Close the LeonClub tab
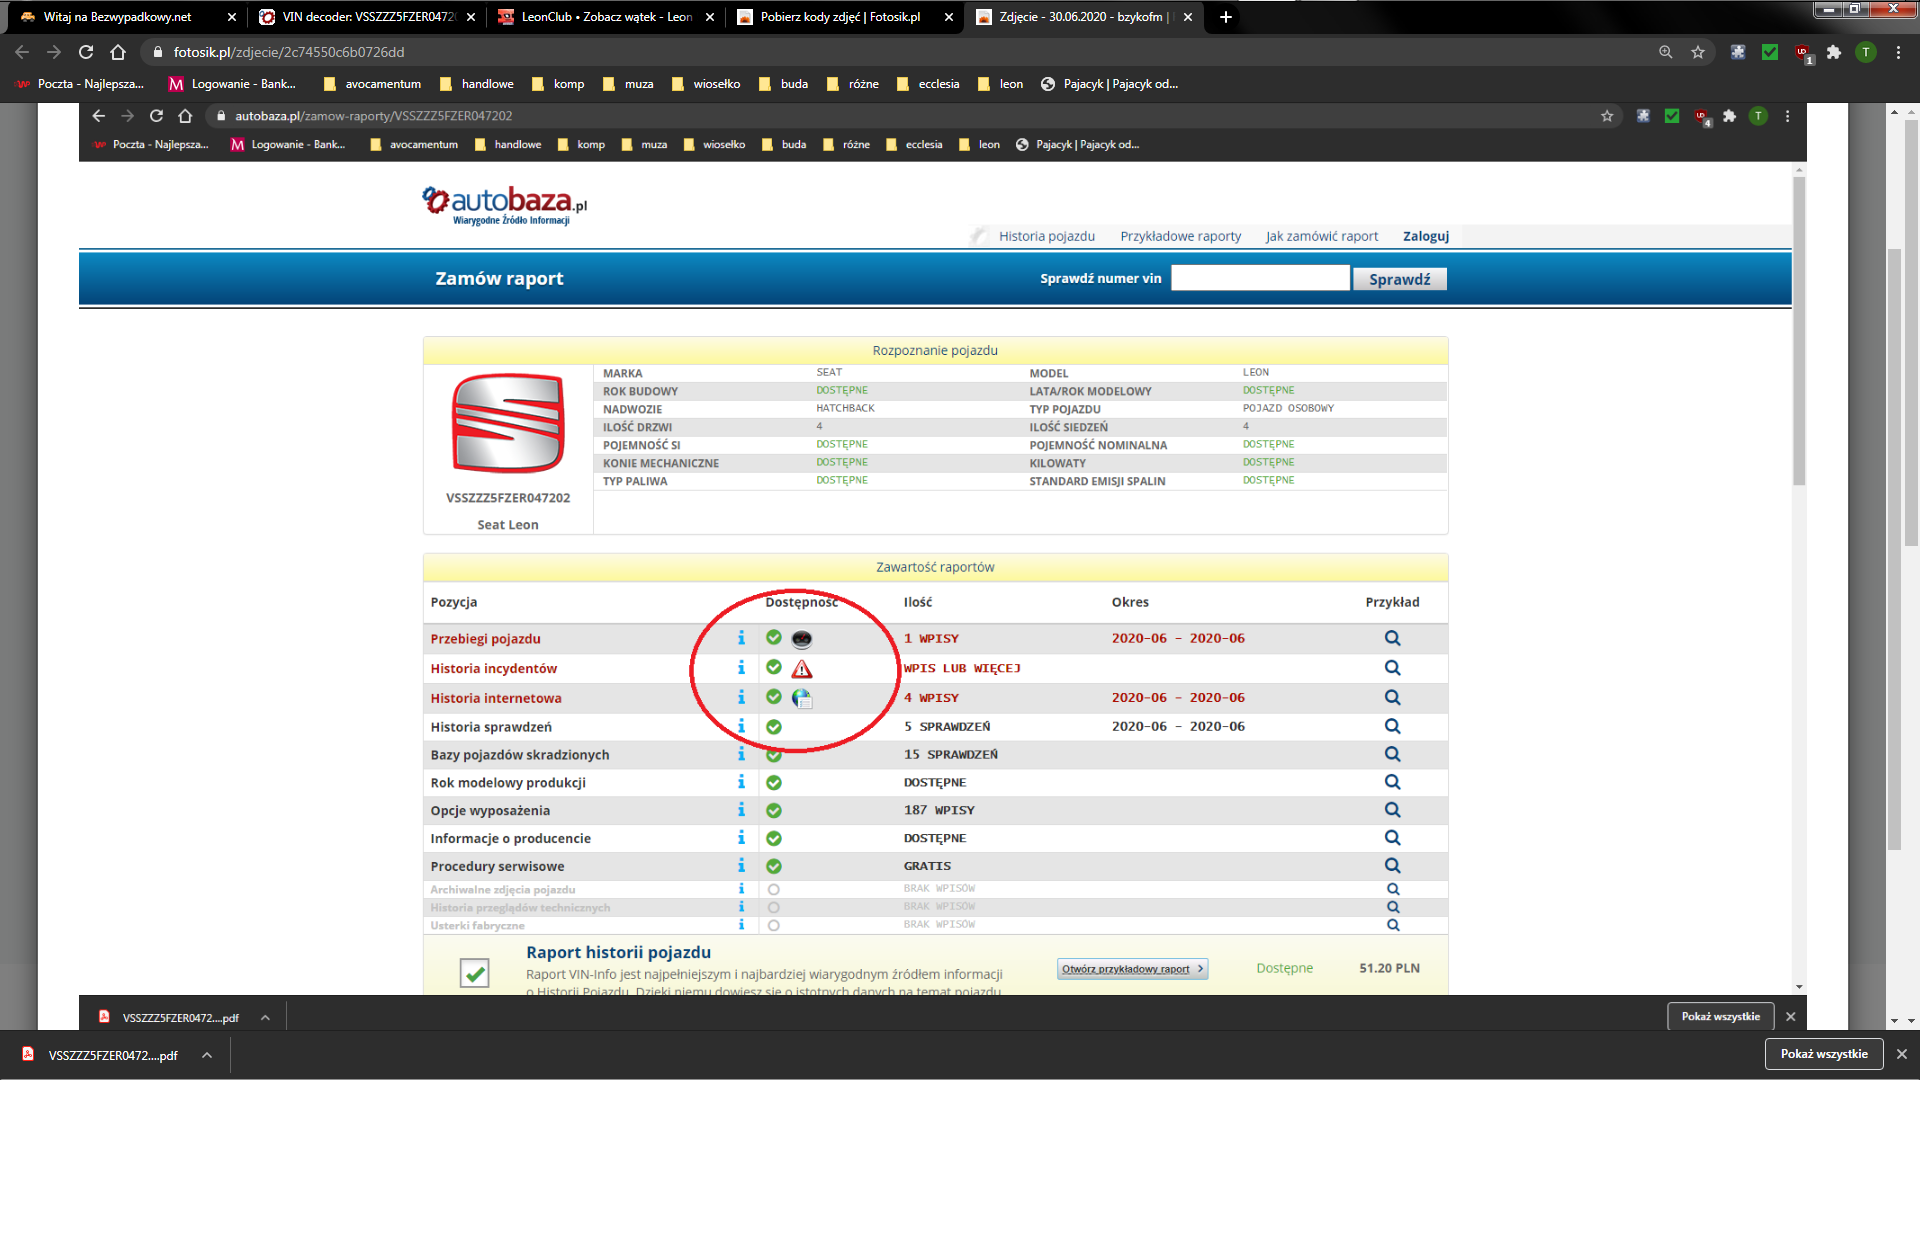The image size is (1920, 1258). (x=710, y=17)
